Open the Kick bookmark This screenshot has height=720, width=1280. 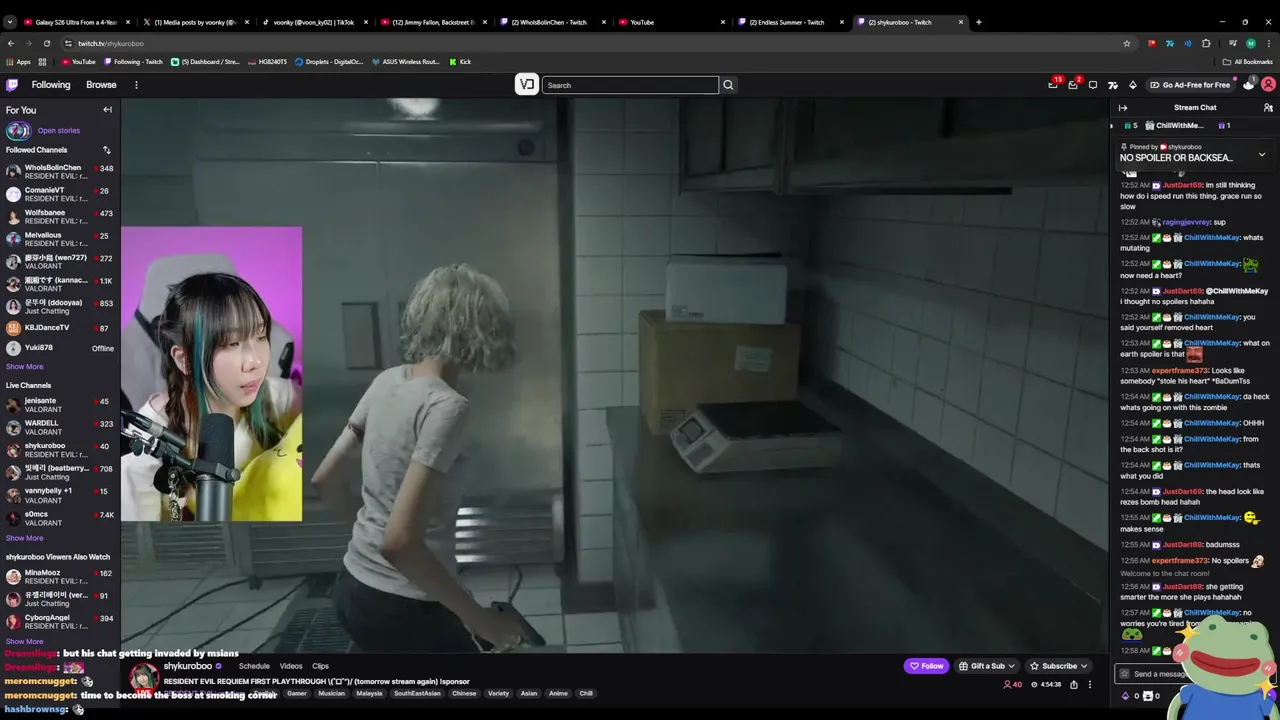(460, 62)
